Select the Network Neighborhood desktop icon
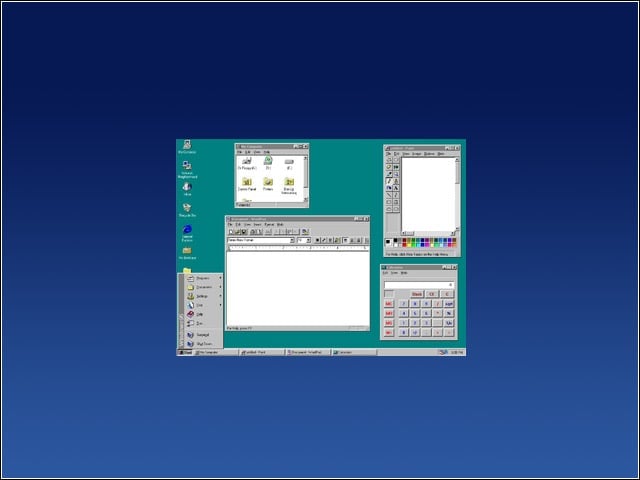 click(x=187, y=169)
